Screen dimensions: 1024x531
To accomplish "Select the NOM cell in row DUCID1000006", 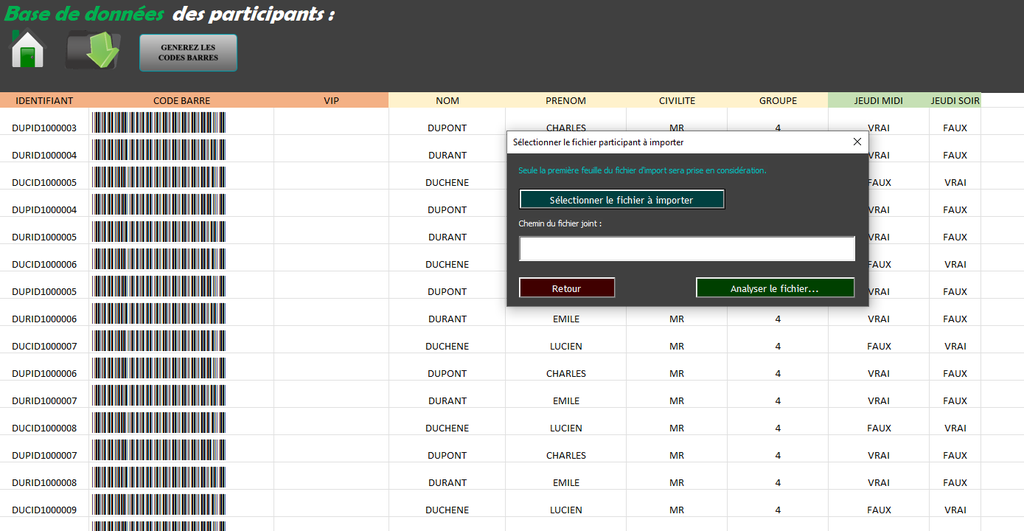I will tap(447, 265).
